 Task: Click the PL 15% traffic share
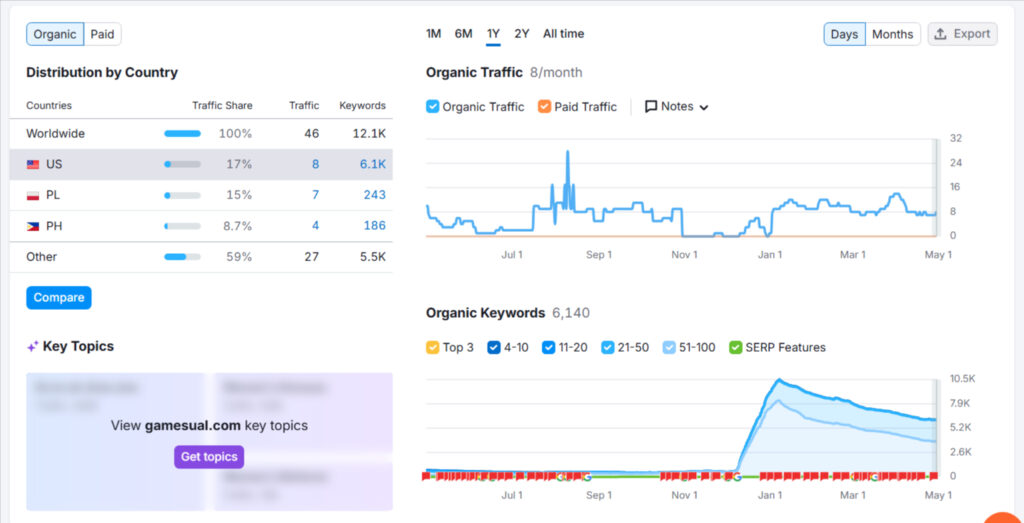click(239, 195)
